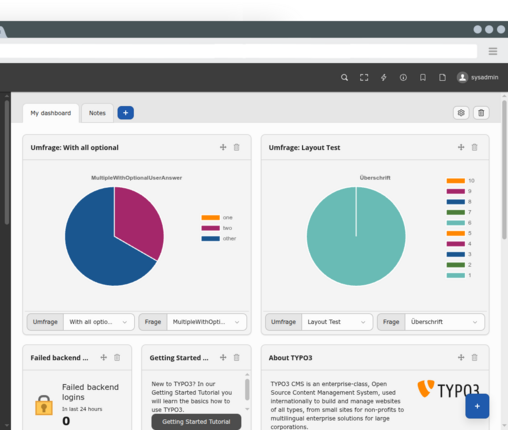Open the flush cache lightning icon
Image resolution: width=508 pixels, height=430 pixels.
[384, 77]
